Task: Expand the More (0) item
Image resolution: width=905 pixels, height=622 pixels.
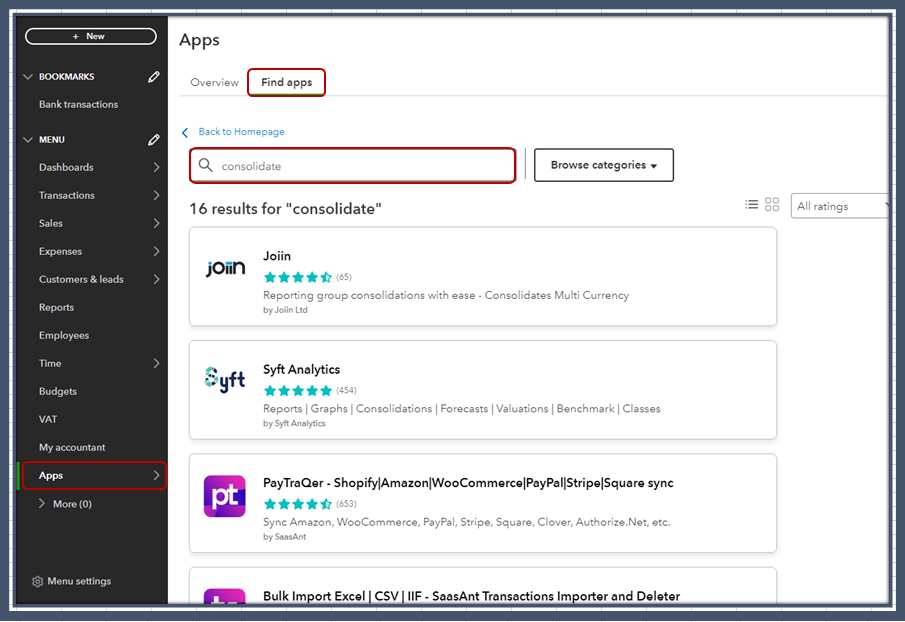Action: pyautogui.click(x=66, y=504)
